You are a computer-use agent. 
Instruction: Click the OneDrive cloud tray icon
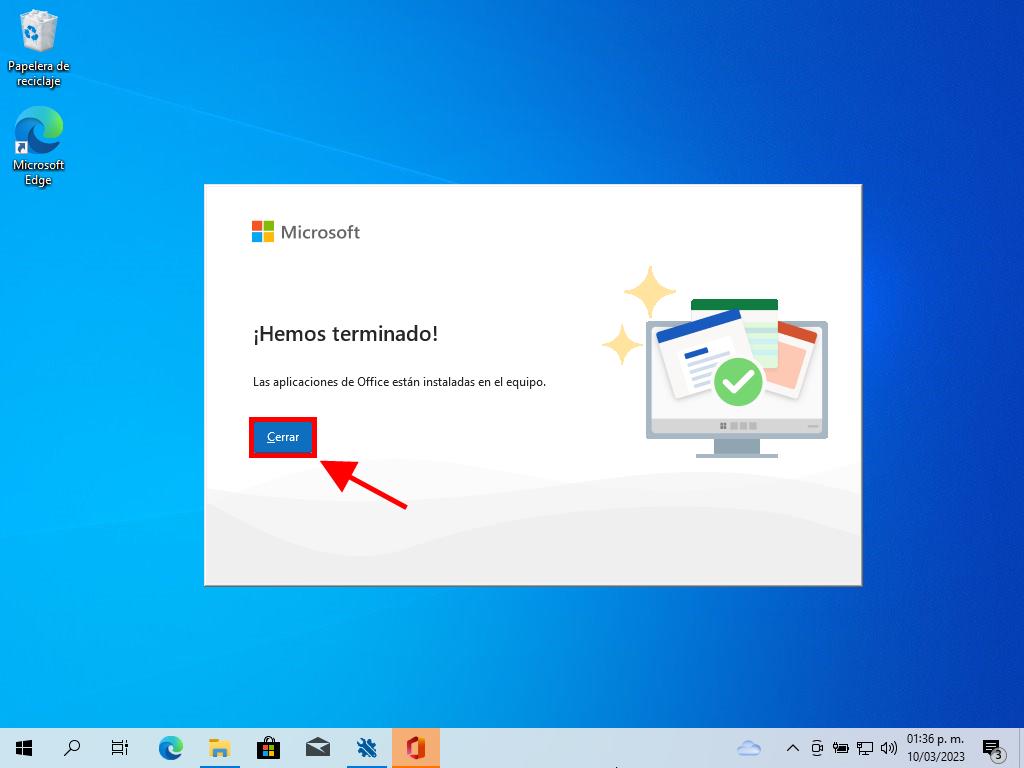749,748
